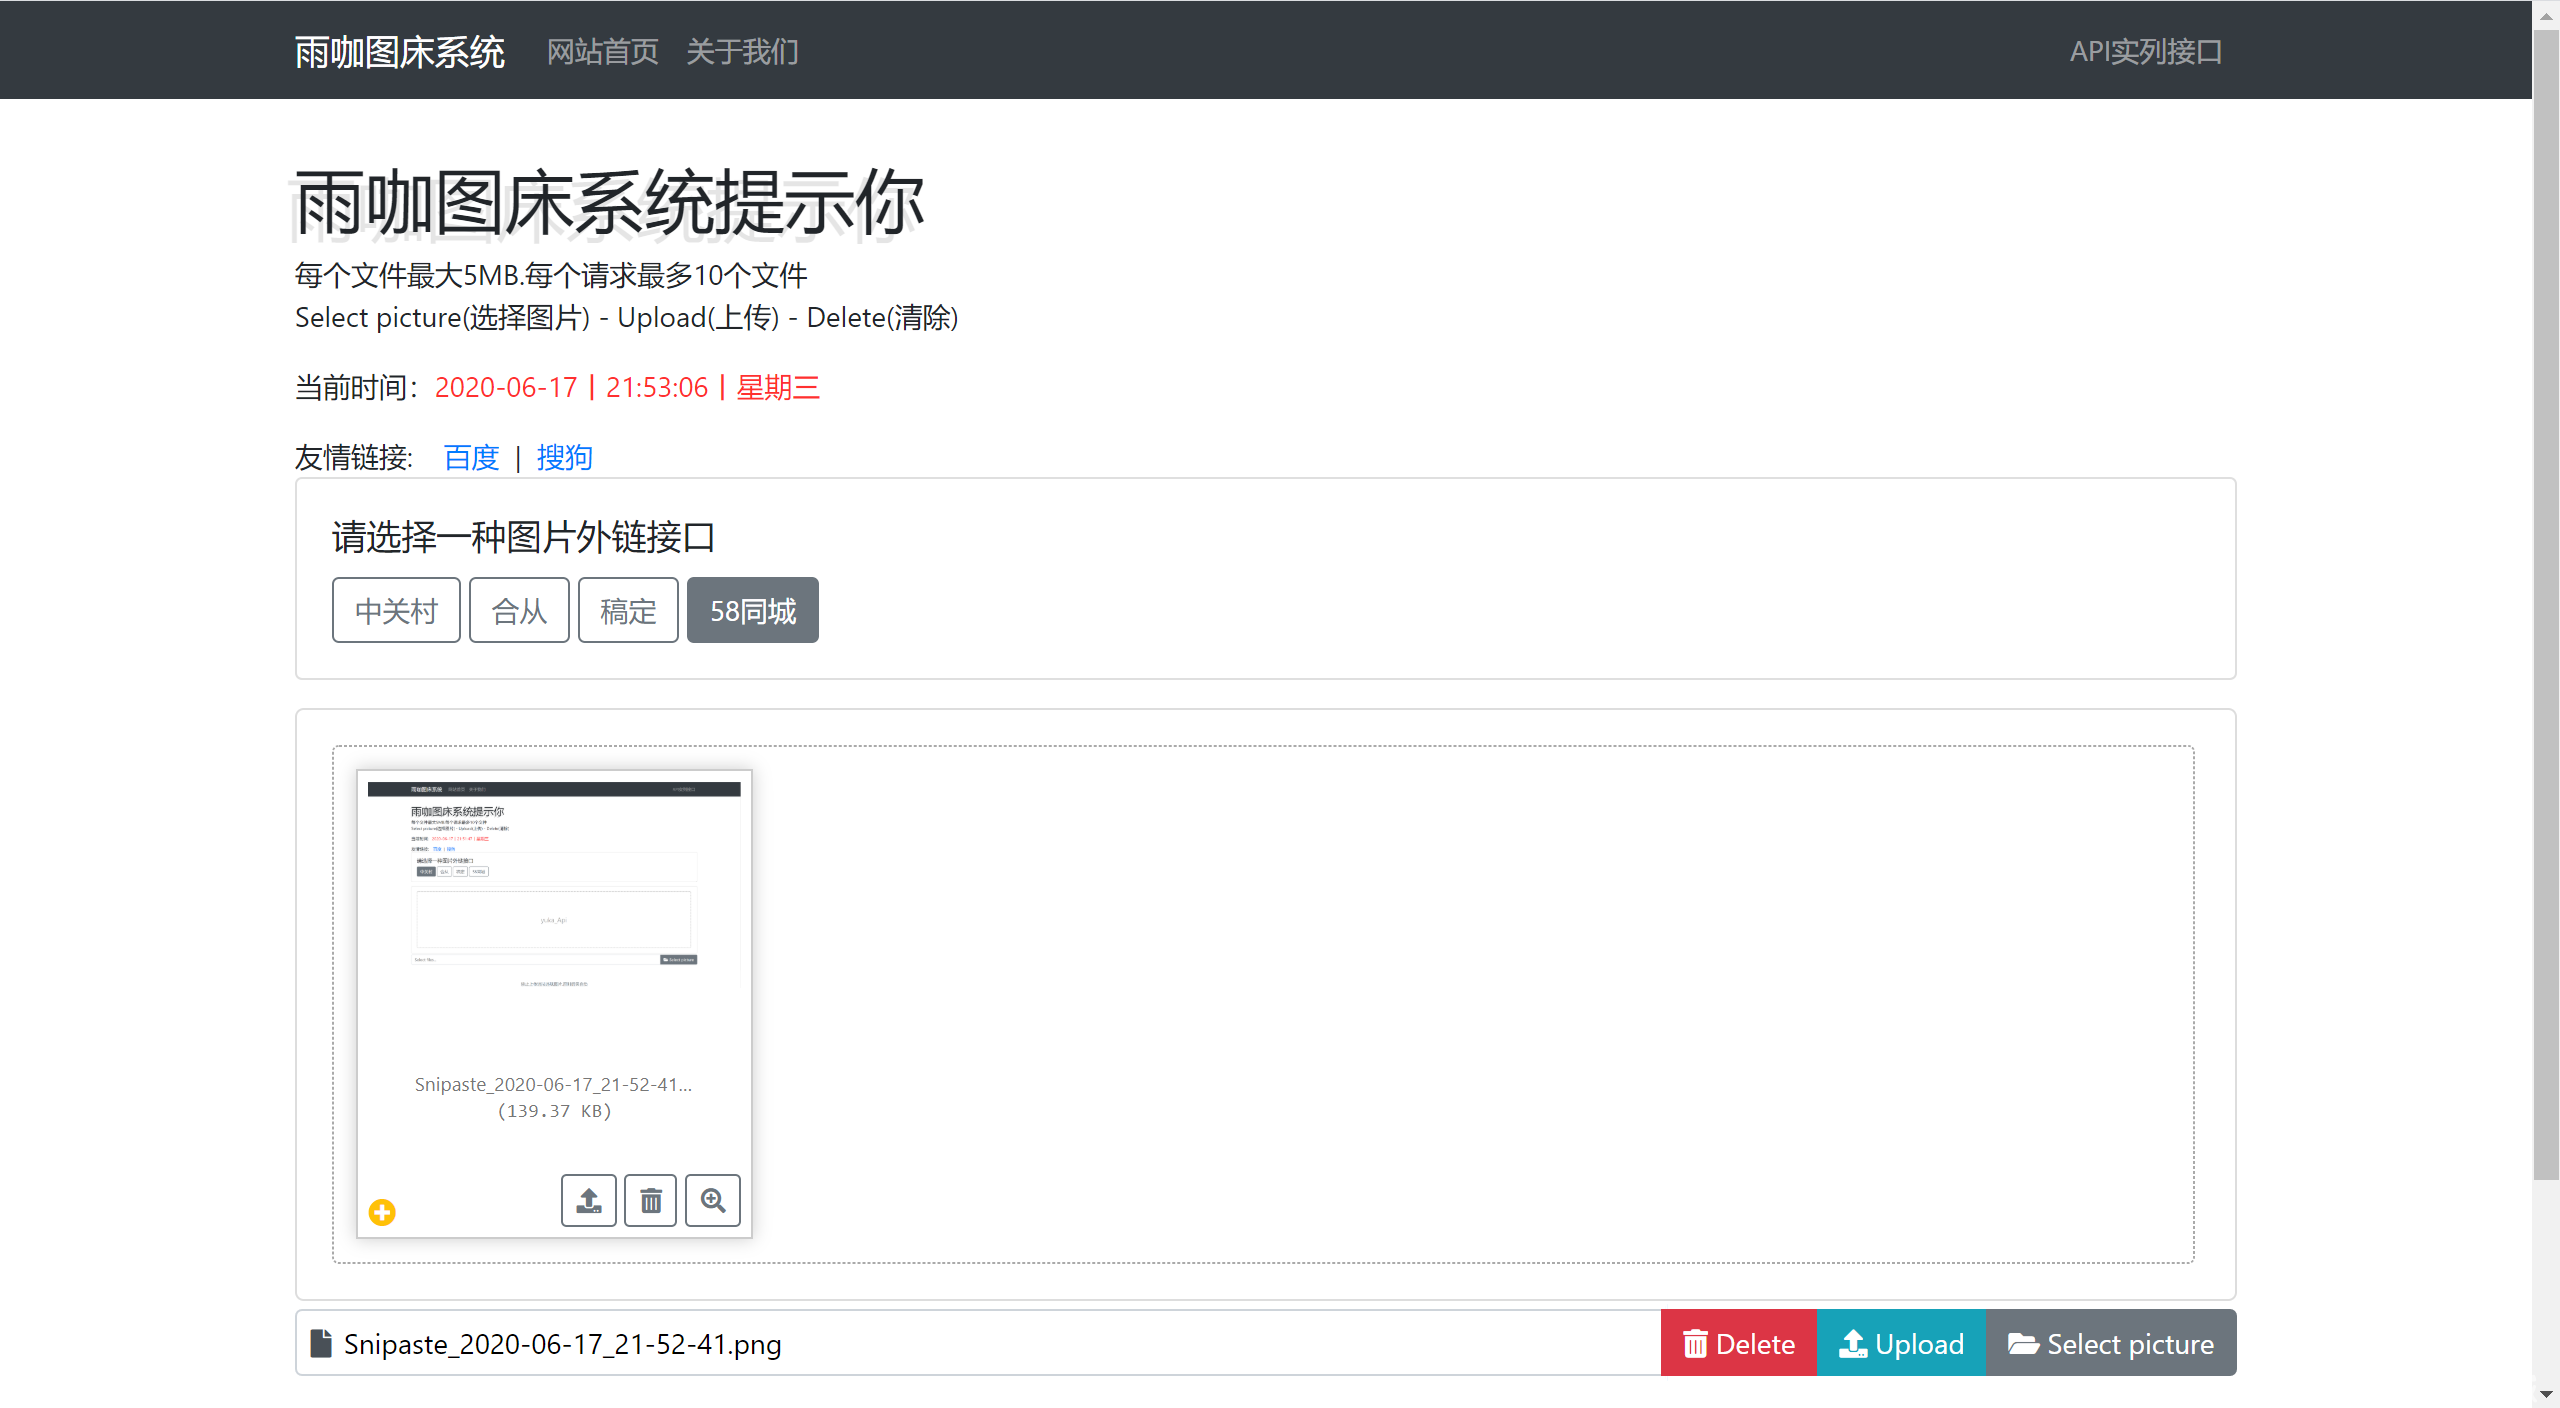This screenshot has width=2560, height=1408.
Task: Click the yellow plus status icon
Action: pyautogui.click(x=382, y=1212)
